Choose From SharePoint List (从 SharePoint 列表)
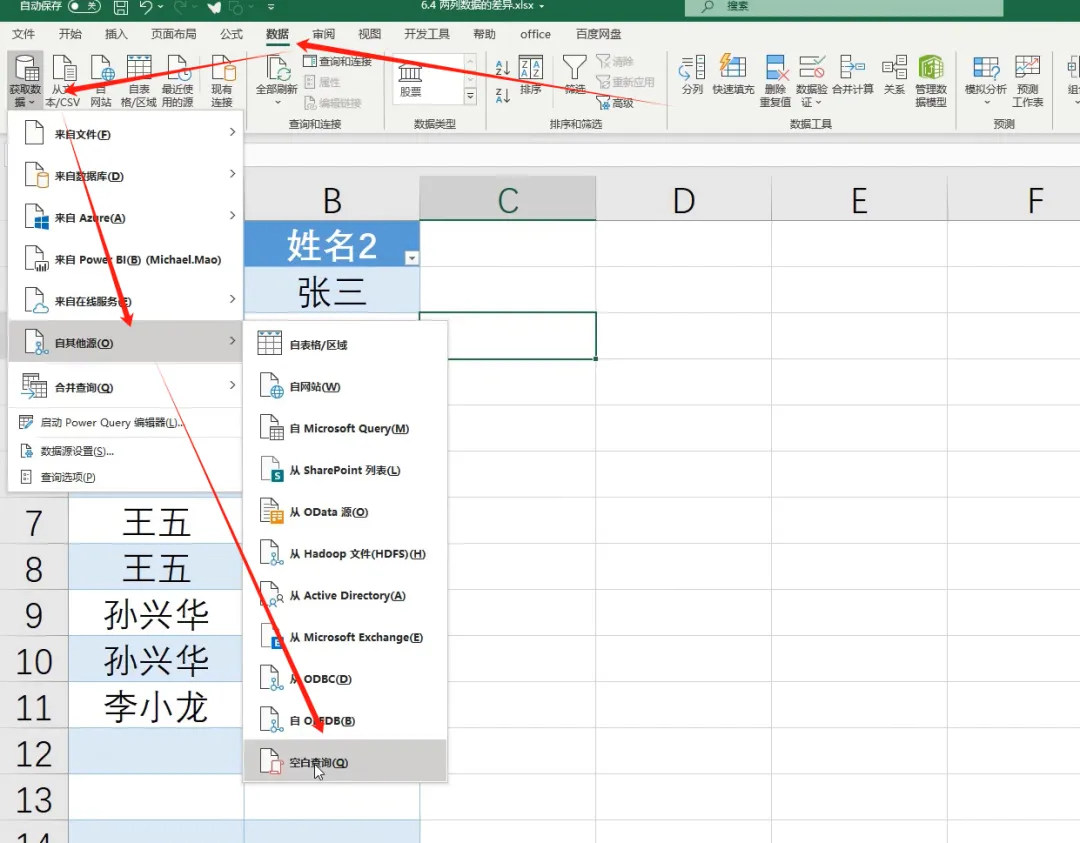 pos(345,470)
